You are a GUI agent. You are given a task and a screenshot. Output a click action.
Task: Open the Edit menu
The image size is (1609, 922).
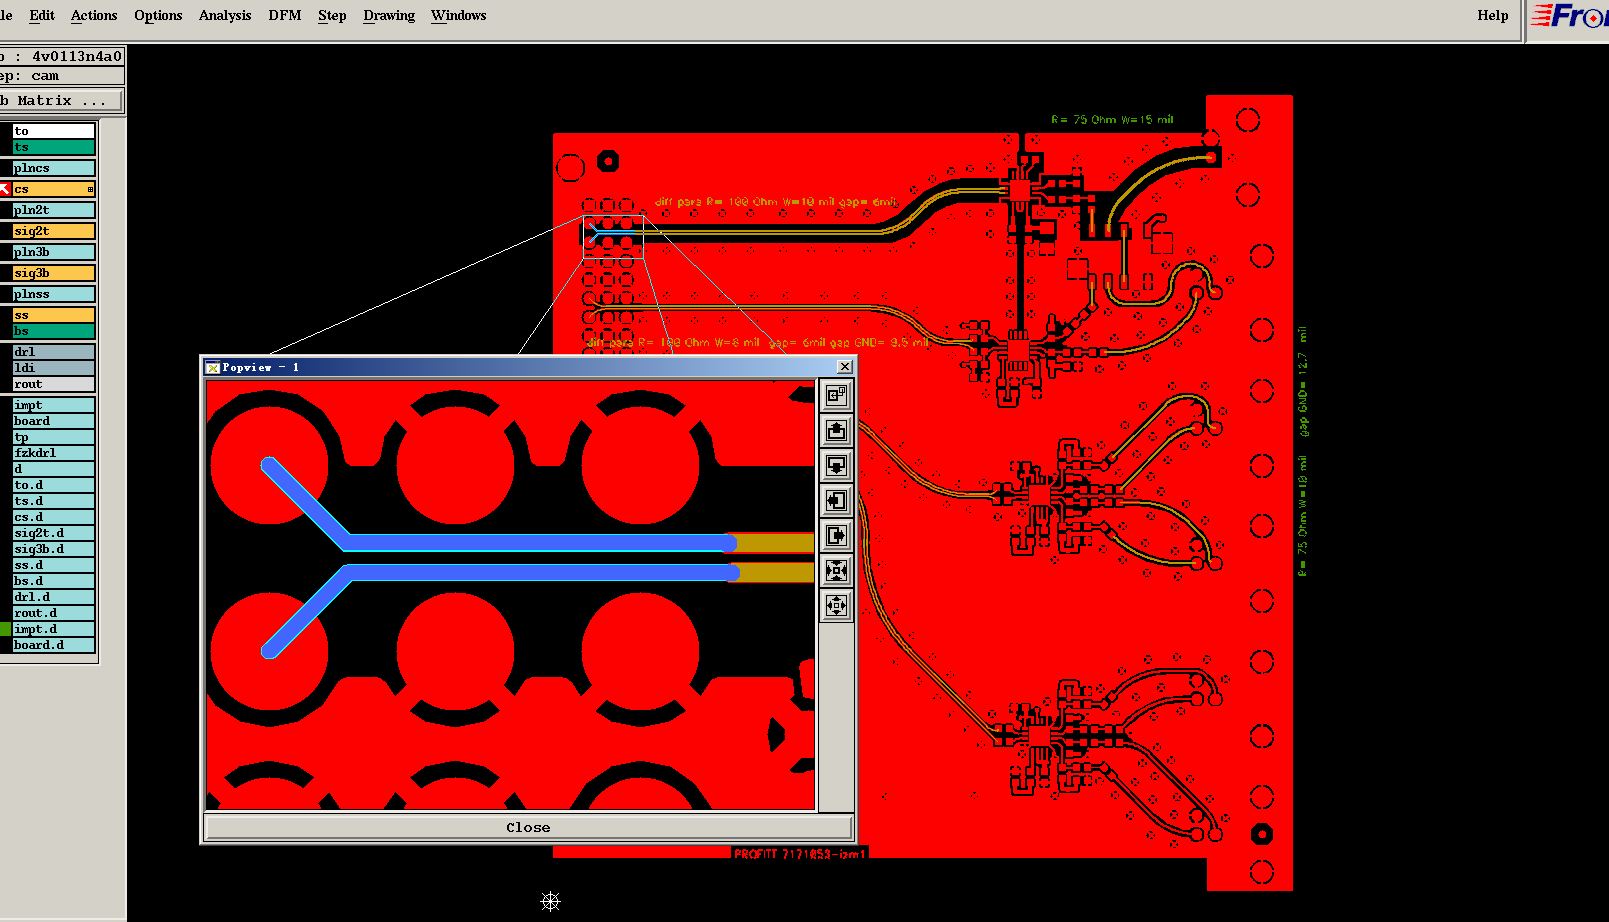pos(42,15)
